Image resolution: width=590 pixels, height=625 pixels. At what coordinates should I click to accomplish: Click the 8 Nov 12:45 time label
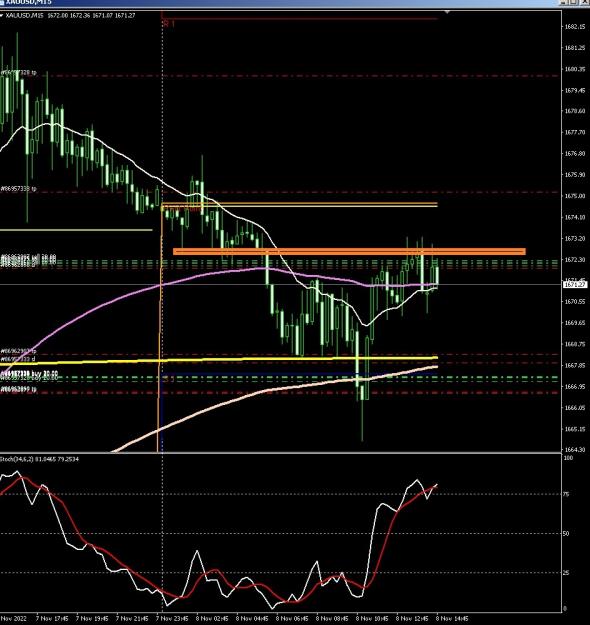coord(413,619)
